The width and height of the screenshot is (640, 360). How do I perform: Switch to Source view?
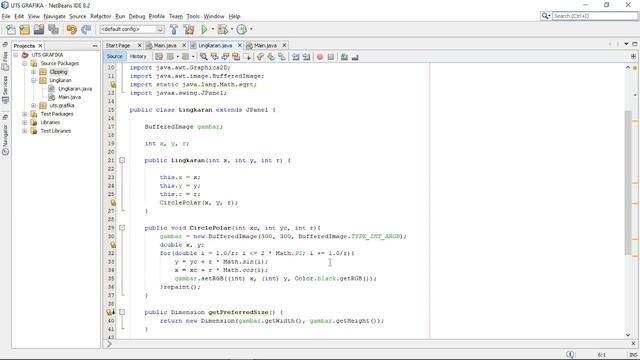[x=114, y=56]
